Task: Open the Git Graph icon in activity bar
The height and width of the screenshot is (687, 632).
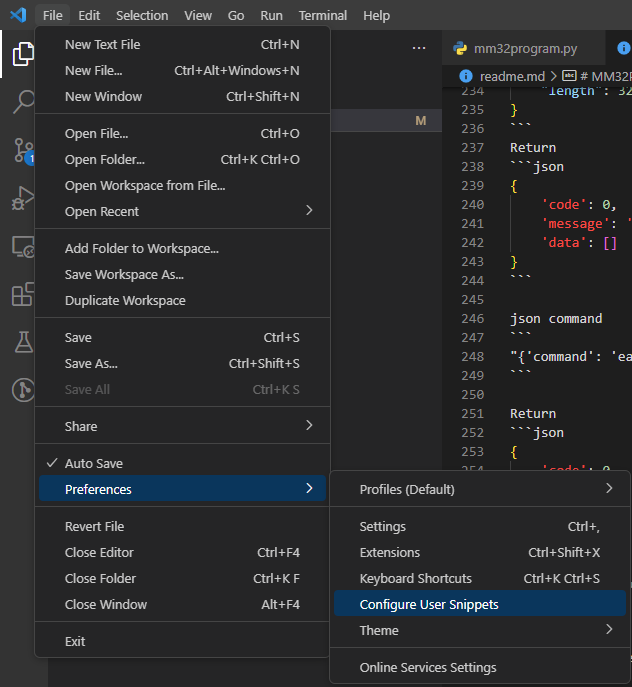Action: point(23,390)
